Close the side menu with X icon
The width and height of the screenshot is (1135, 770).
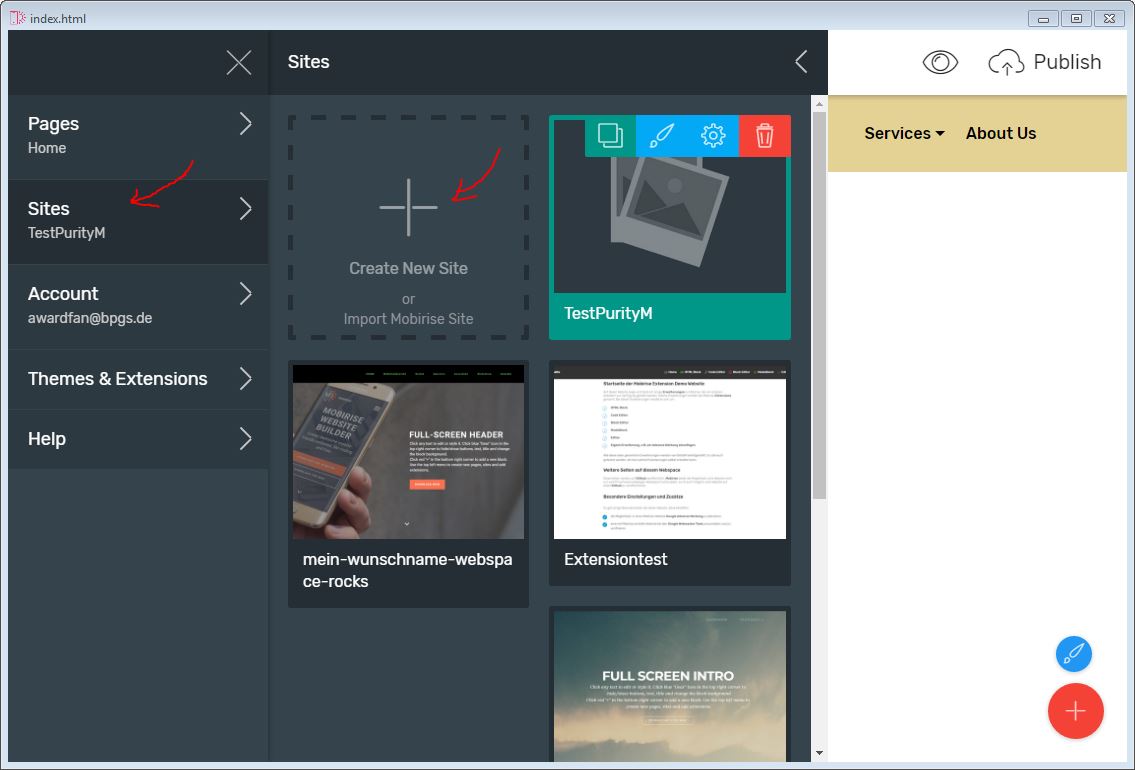point(239,63)
